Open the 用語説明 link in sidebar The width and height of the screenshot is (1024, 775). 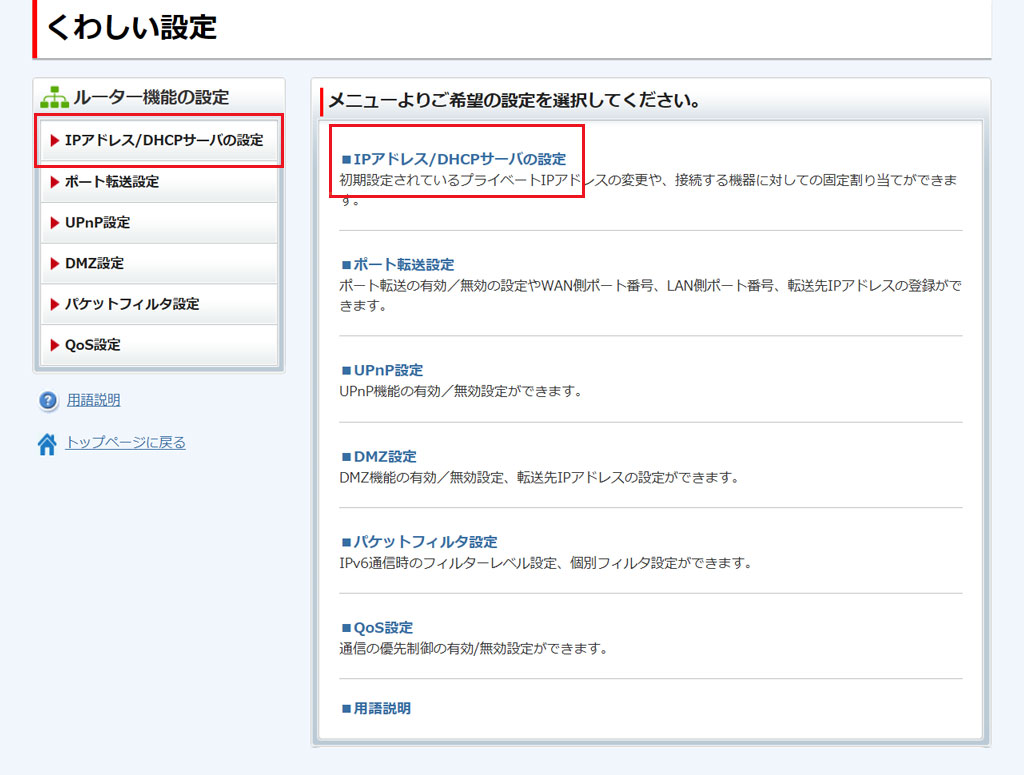[93, 401]
